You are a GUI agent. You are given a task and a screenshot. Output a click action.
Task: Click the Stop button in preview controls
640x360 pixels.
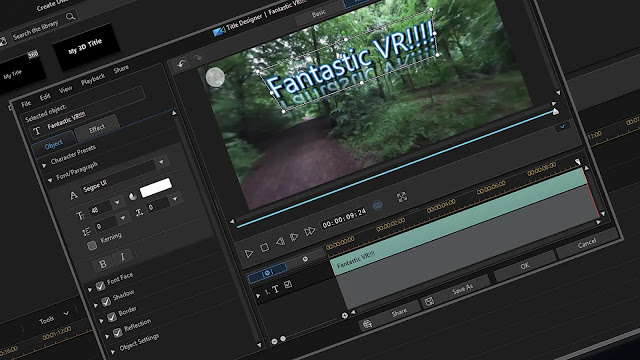coord(264,248)
